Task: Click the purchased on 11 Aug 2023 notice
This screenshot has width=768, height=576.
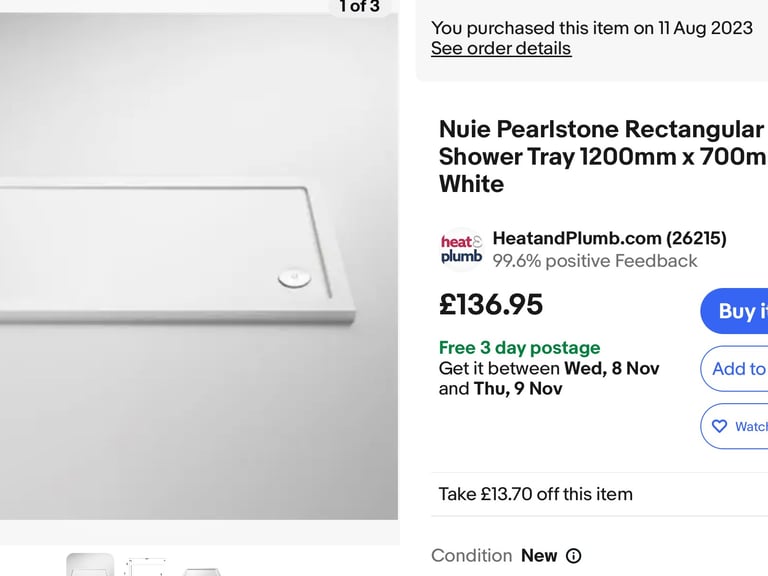Action: 591,28
